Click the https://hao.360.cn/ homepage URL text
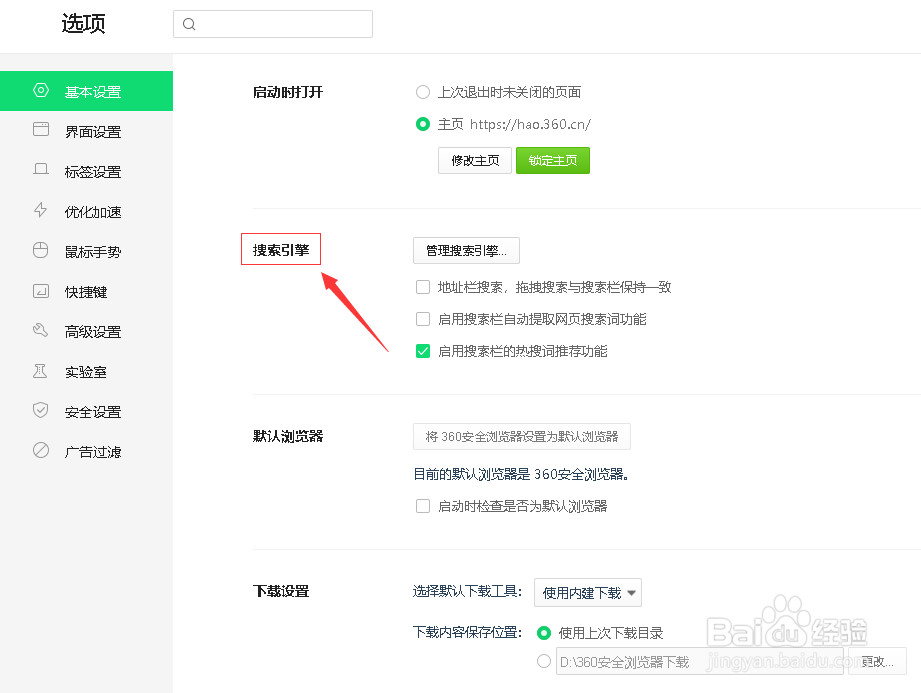 pos(530,125)
